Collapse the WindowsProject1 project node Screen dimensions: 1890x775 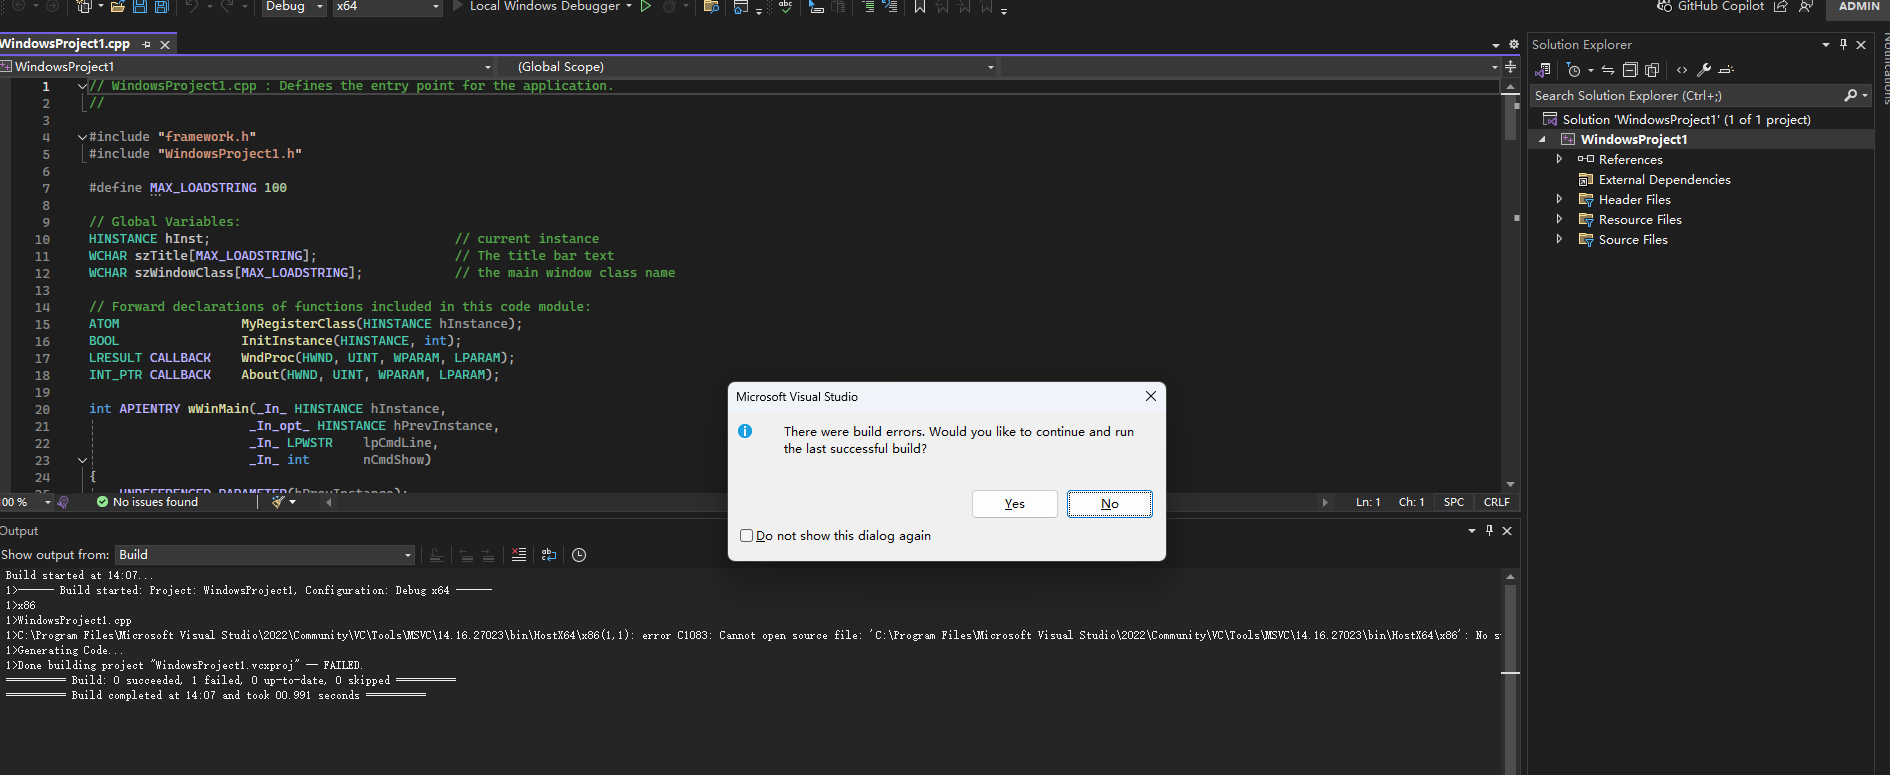[x=1542, y=140]
